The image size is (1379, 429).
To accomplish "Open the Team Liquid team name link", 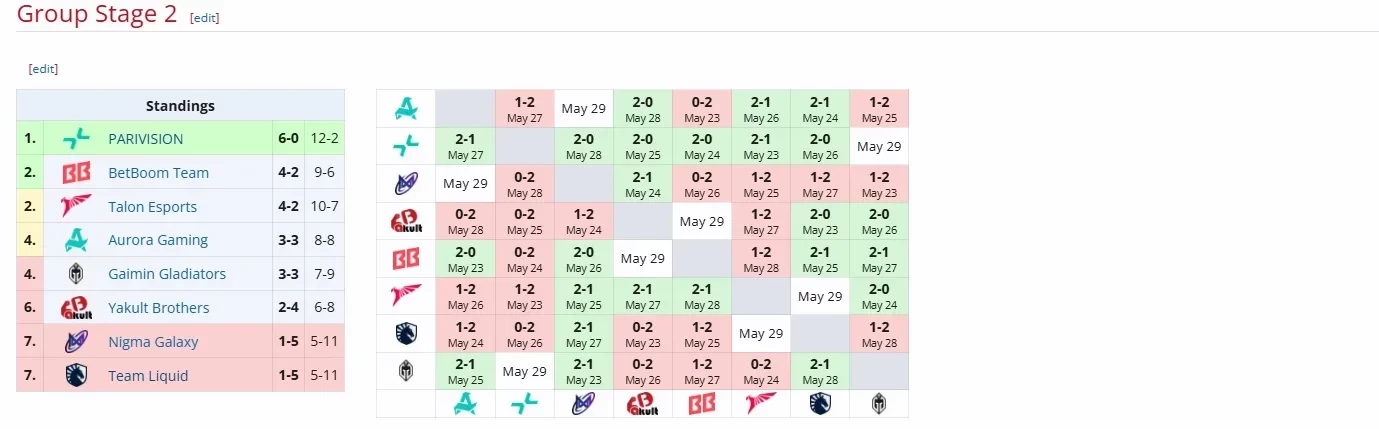I will pos(148,376).
